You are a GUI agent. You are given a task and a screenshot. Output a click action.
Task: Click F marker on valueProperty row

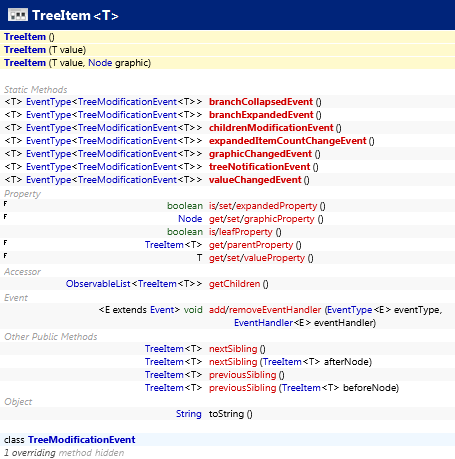(x=5, y=255)
